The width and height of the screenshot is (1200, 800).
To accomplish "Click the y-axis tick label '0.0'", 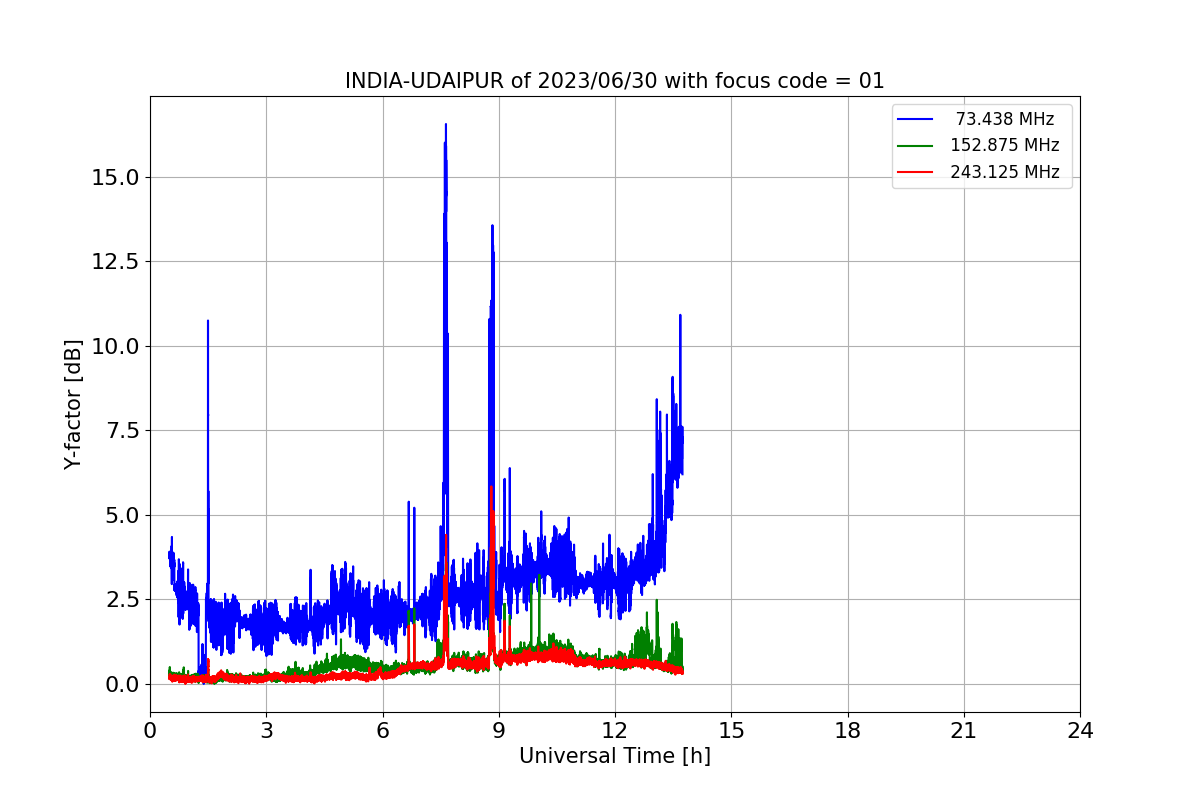I will pos(124,684).
